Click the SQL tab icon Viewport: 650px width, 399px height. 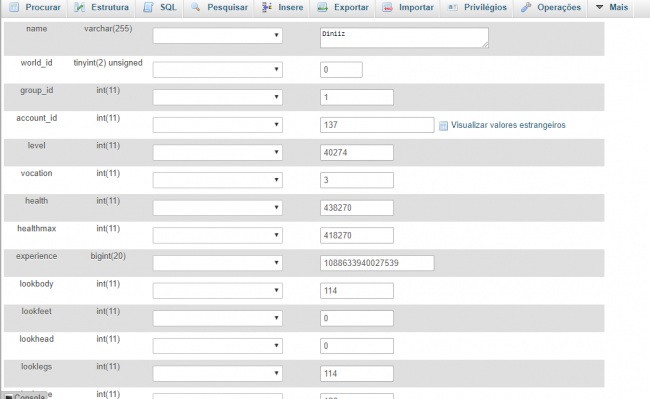[148, 7]
